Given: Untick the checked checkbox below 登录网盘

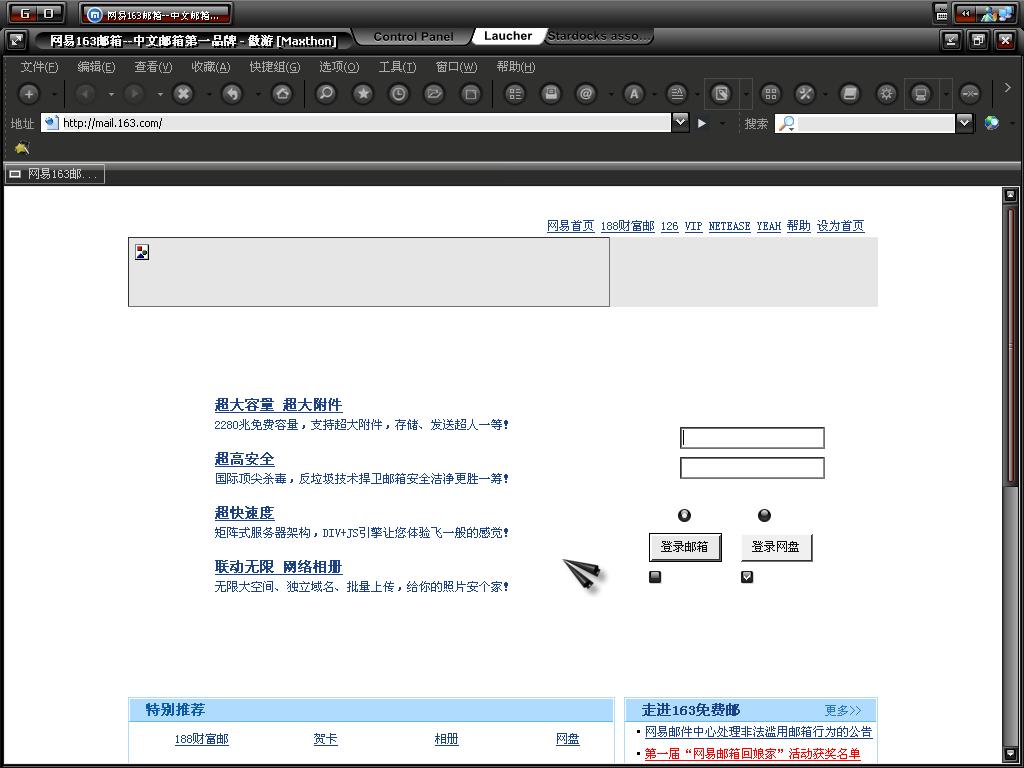Looking at the screenshot, I should tap(747, 577).
